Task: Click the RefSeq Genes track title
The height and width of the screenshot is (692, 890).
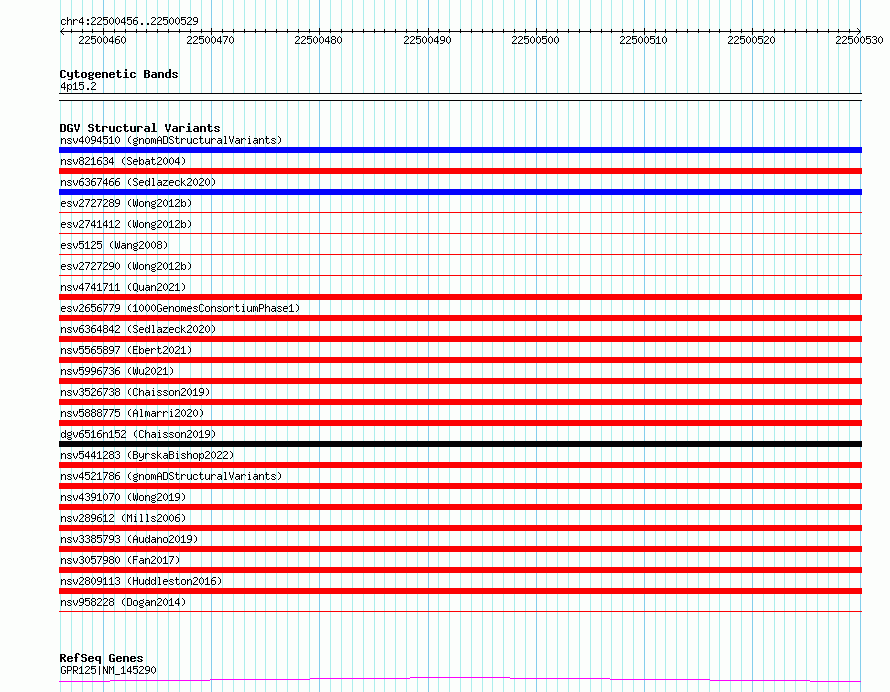Action: click(x=101, y=658)
